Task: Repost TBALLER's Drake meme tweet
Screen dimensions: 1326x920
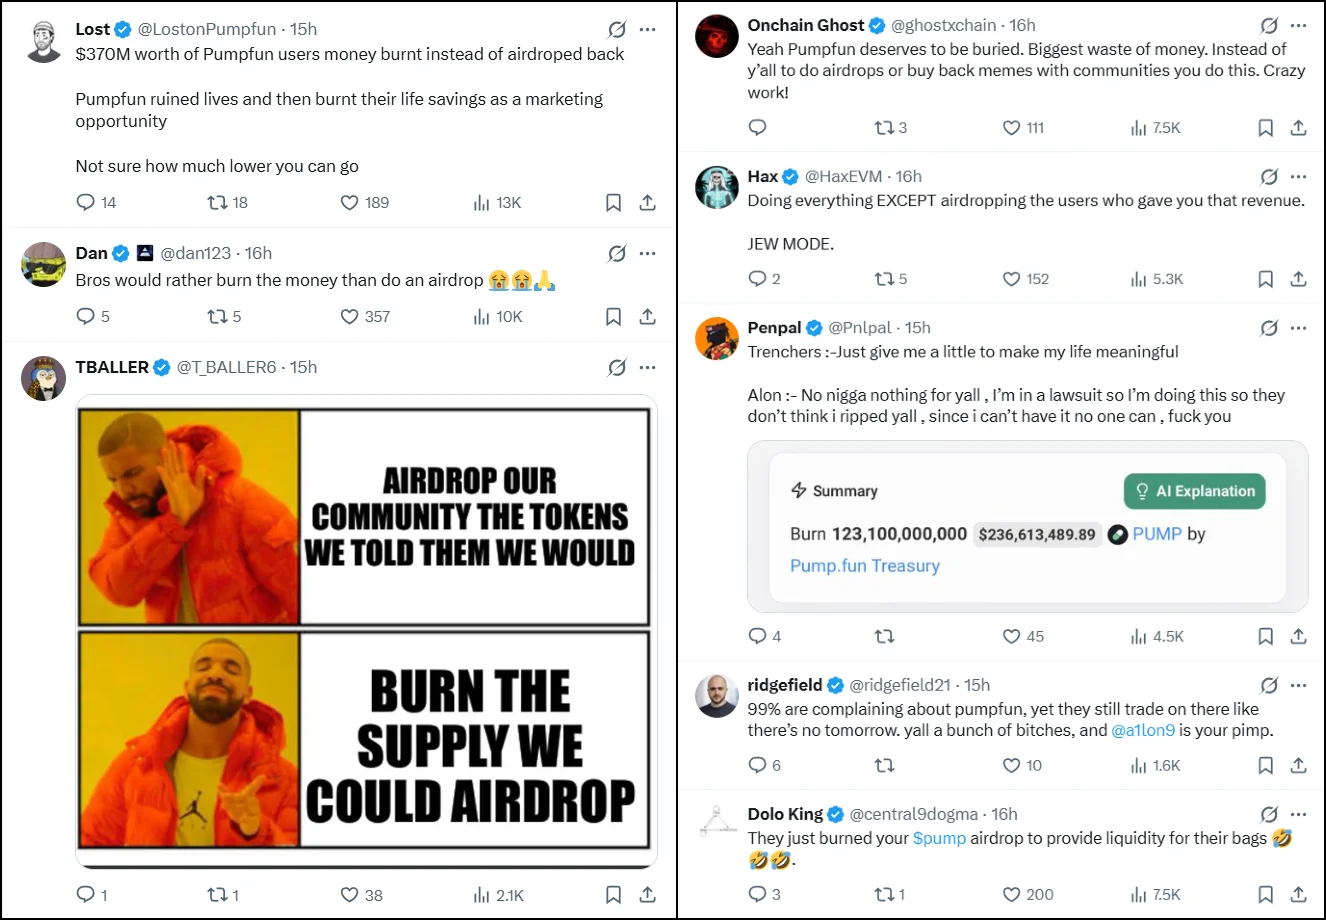Action: (x=217, y=895)
